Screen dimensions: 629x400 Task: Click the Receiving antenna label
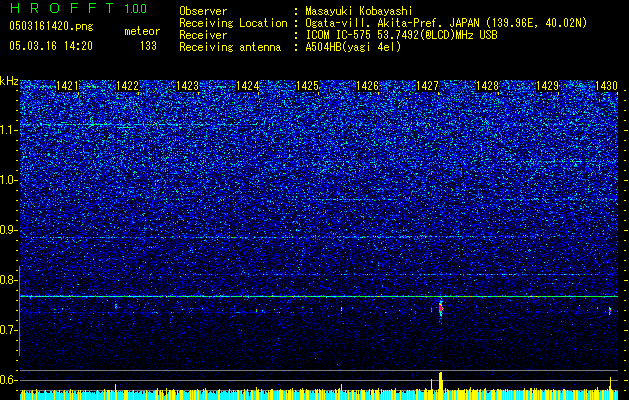230,47
